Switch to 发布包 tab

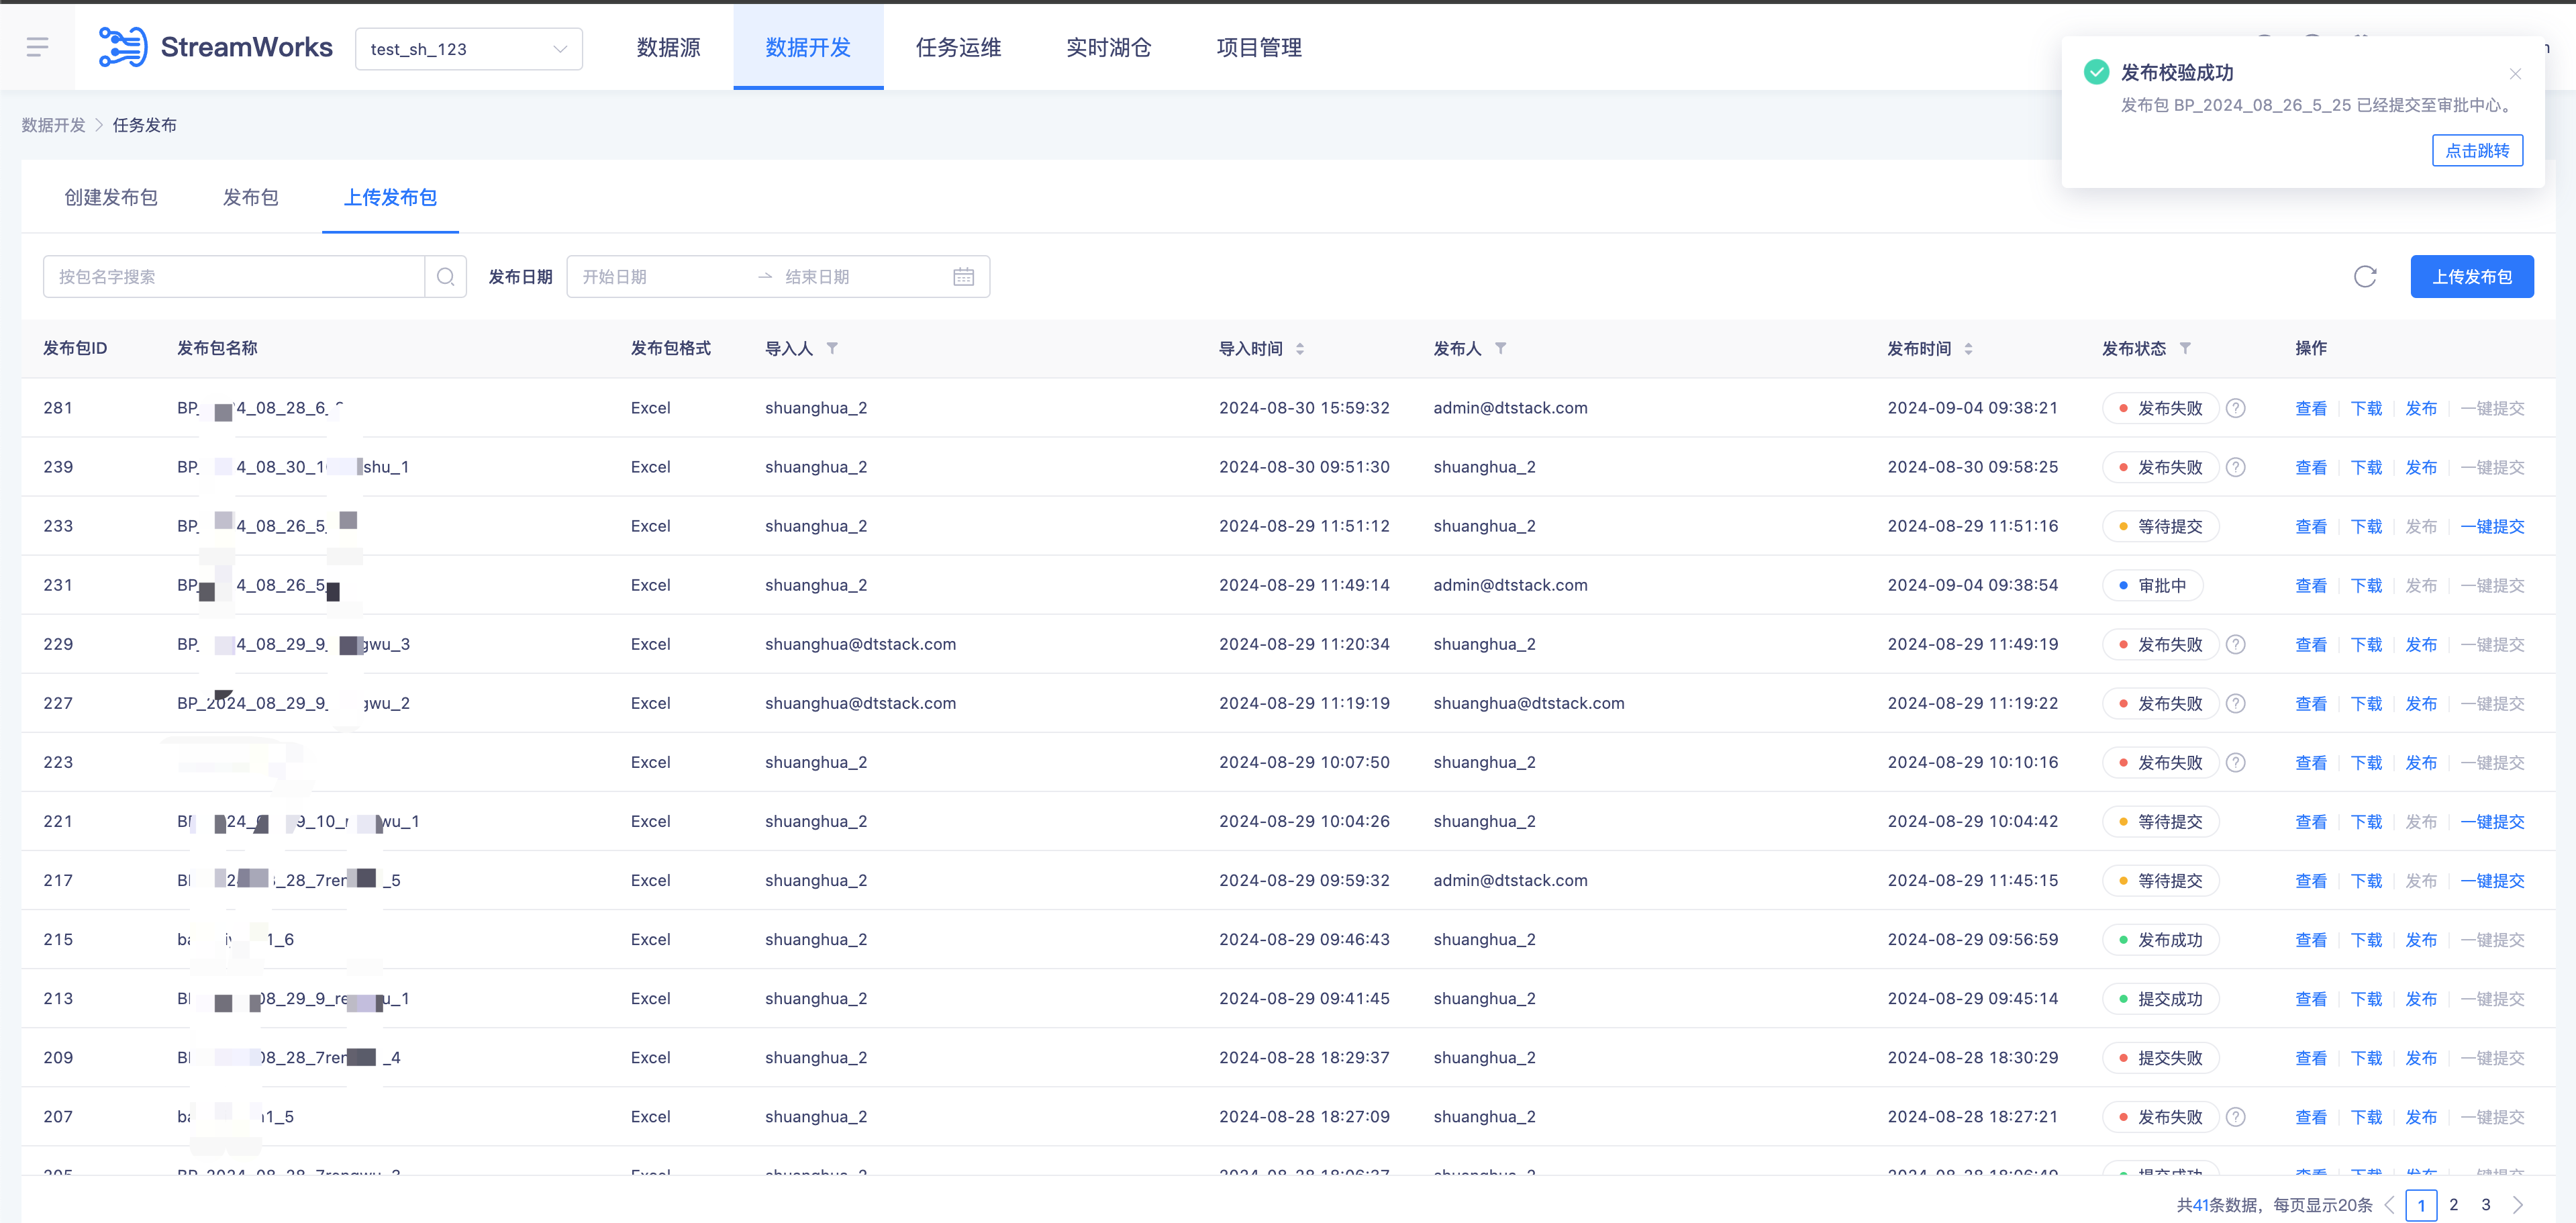point(250,197)
